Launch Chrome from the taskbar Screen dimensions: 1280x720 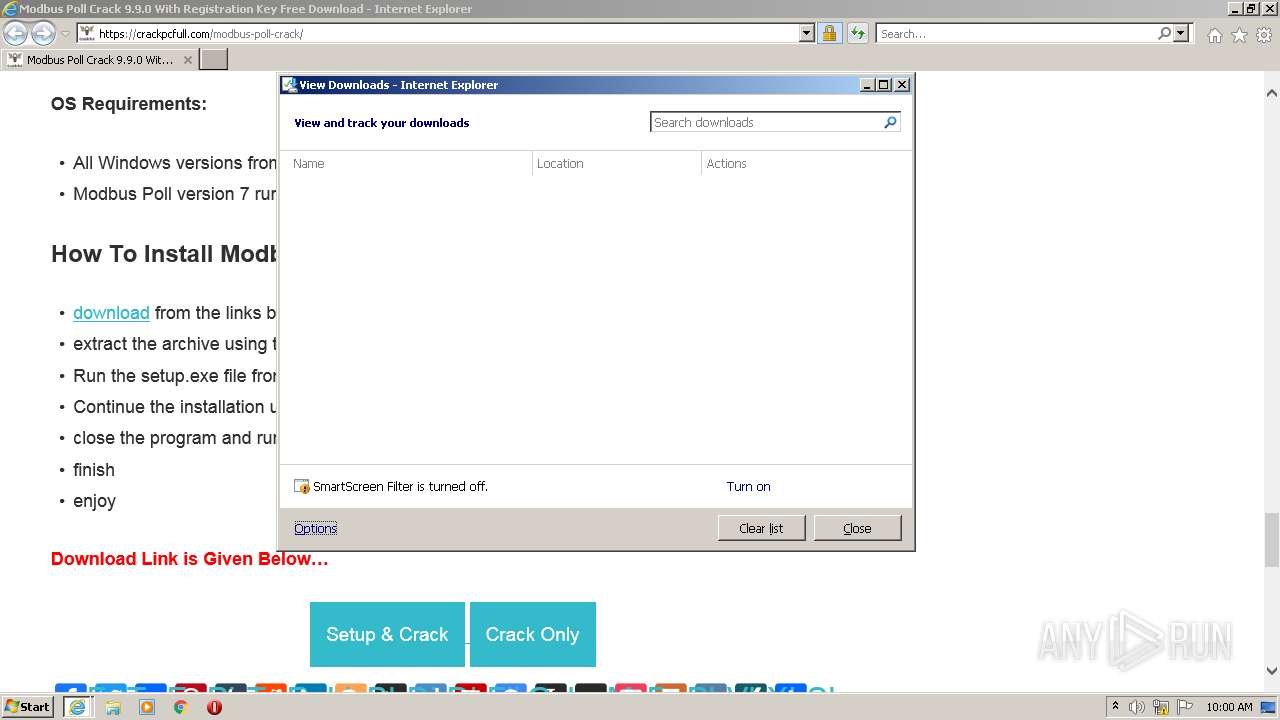coord(181,707)
